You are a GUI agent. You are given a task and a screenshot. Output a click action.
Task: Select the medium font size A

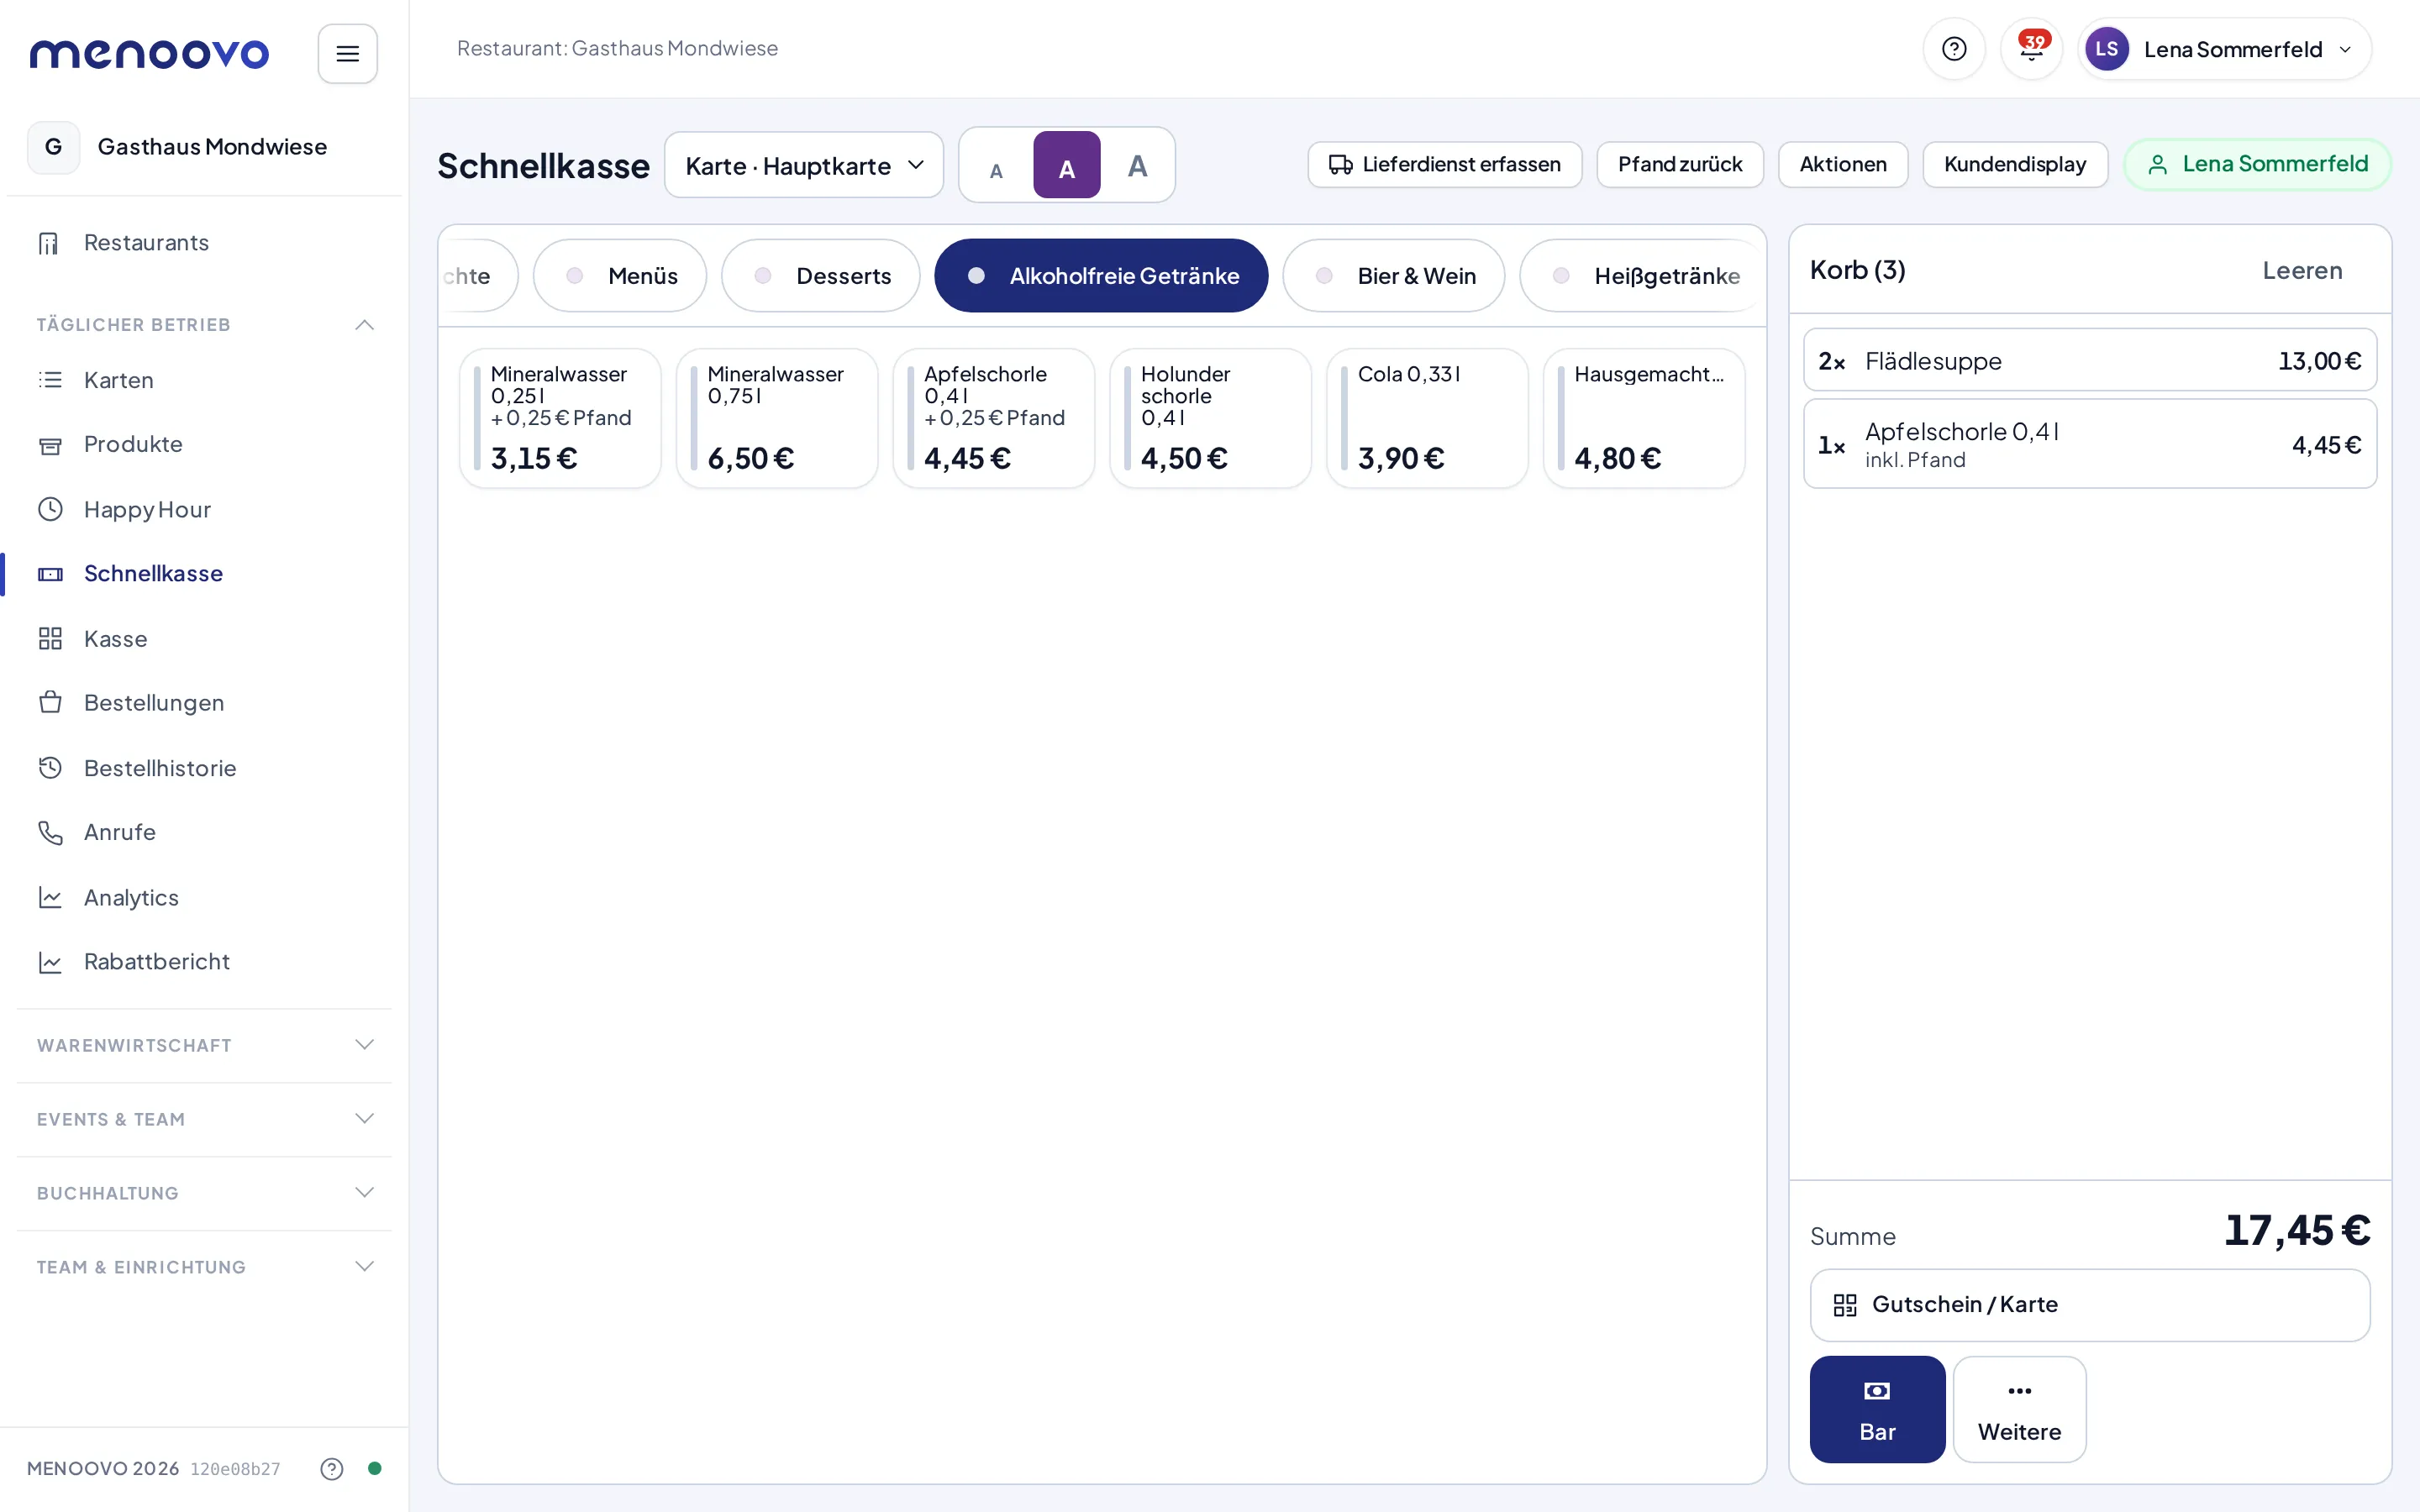(x=1066, y=165)
